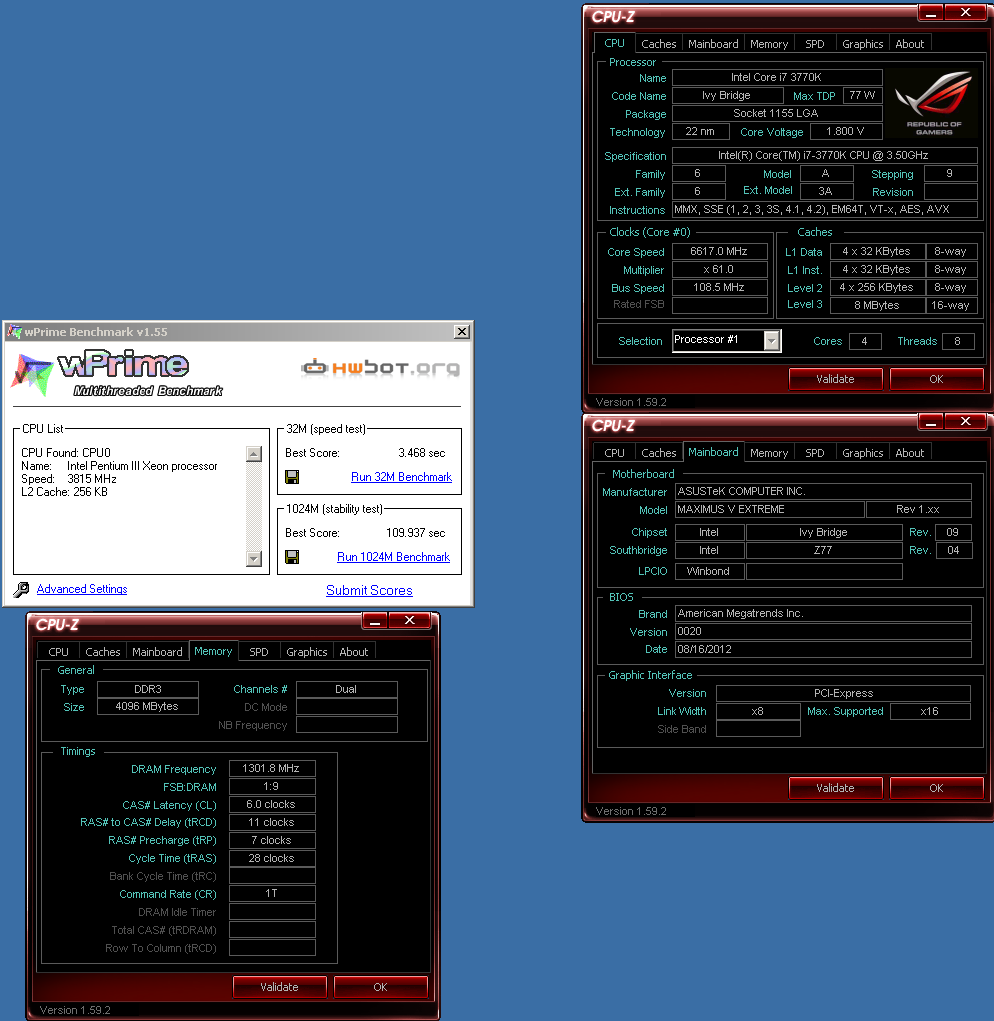
Task: Click the processor name Intel Core i7 3770K
Action: pyautogui.click(x=777, y=77)
